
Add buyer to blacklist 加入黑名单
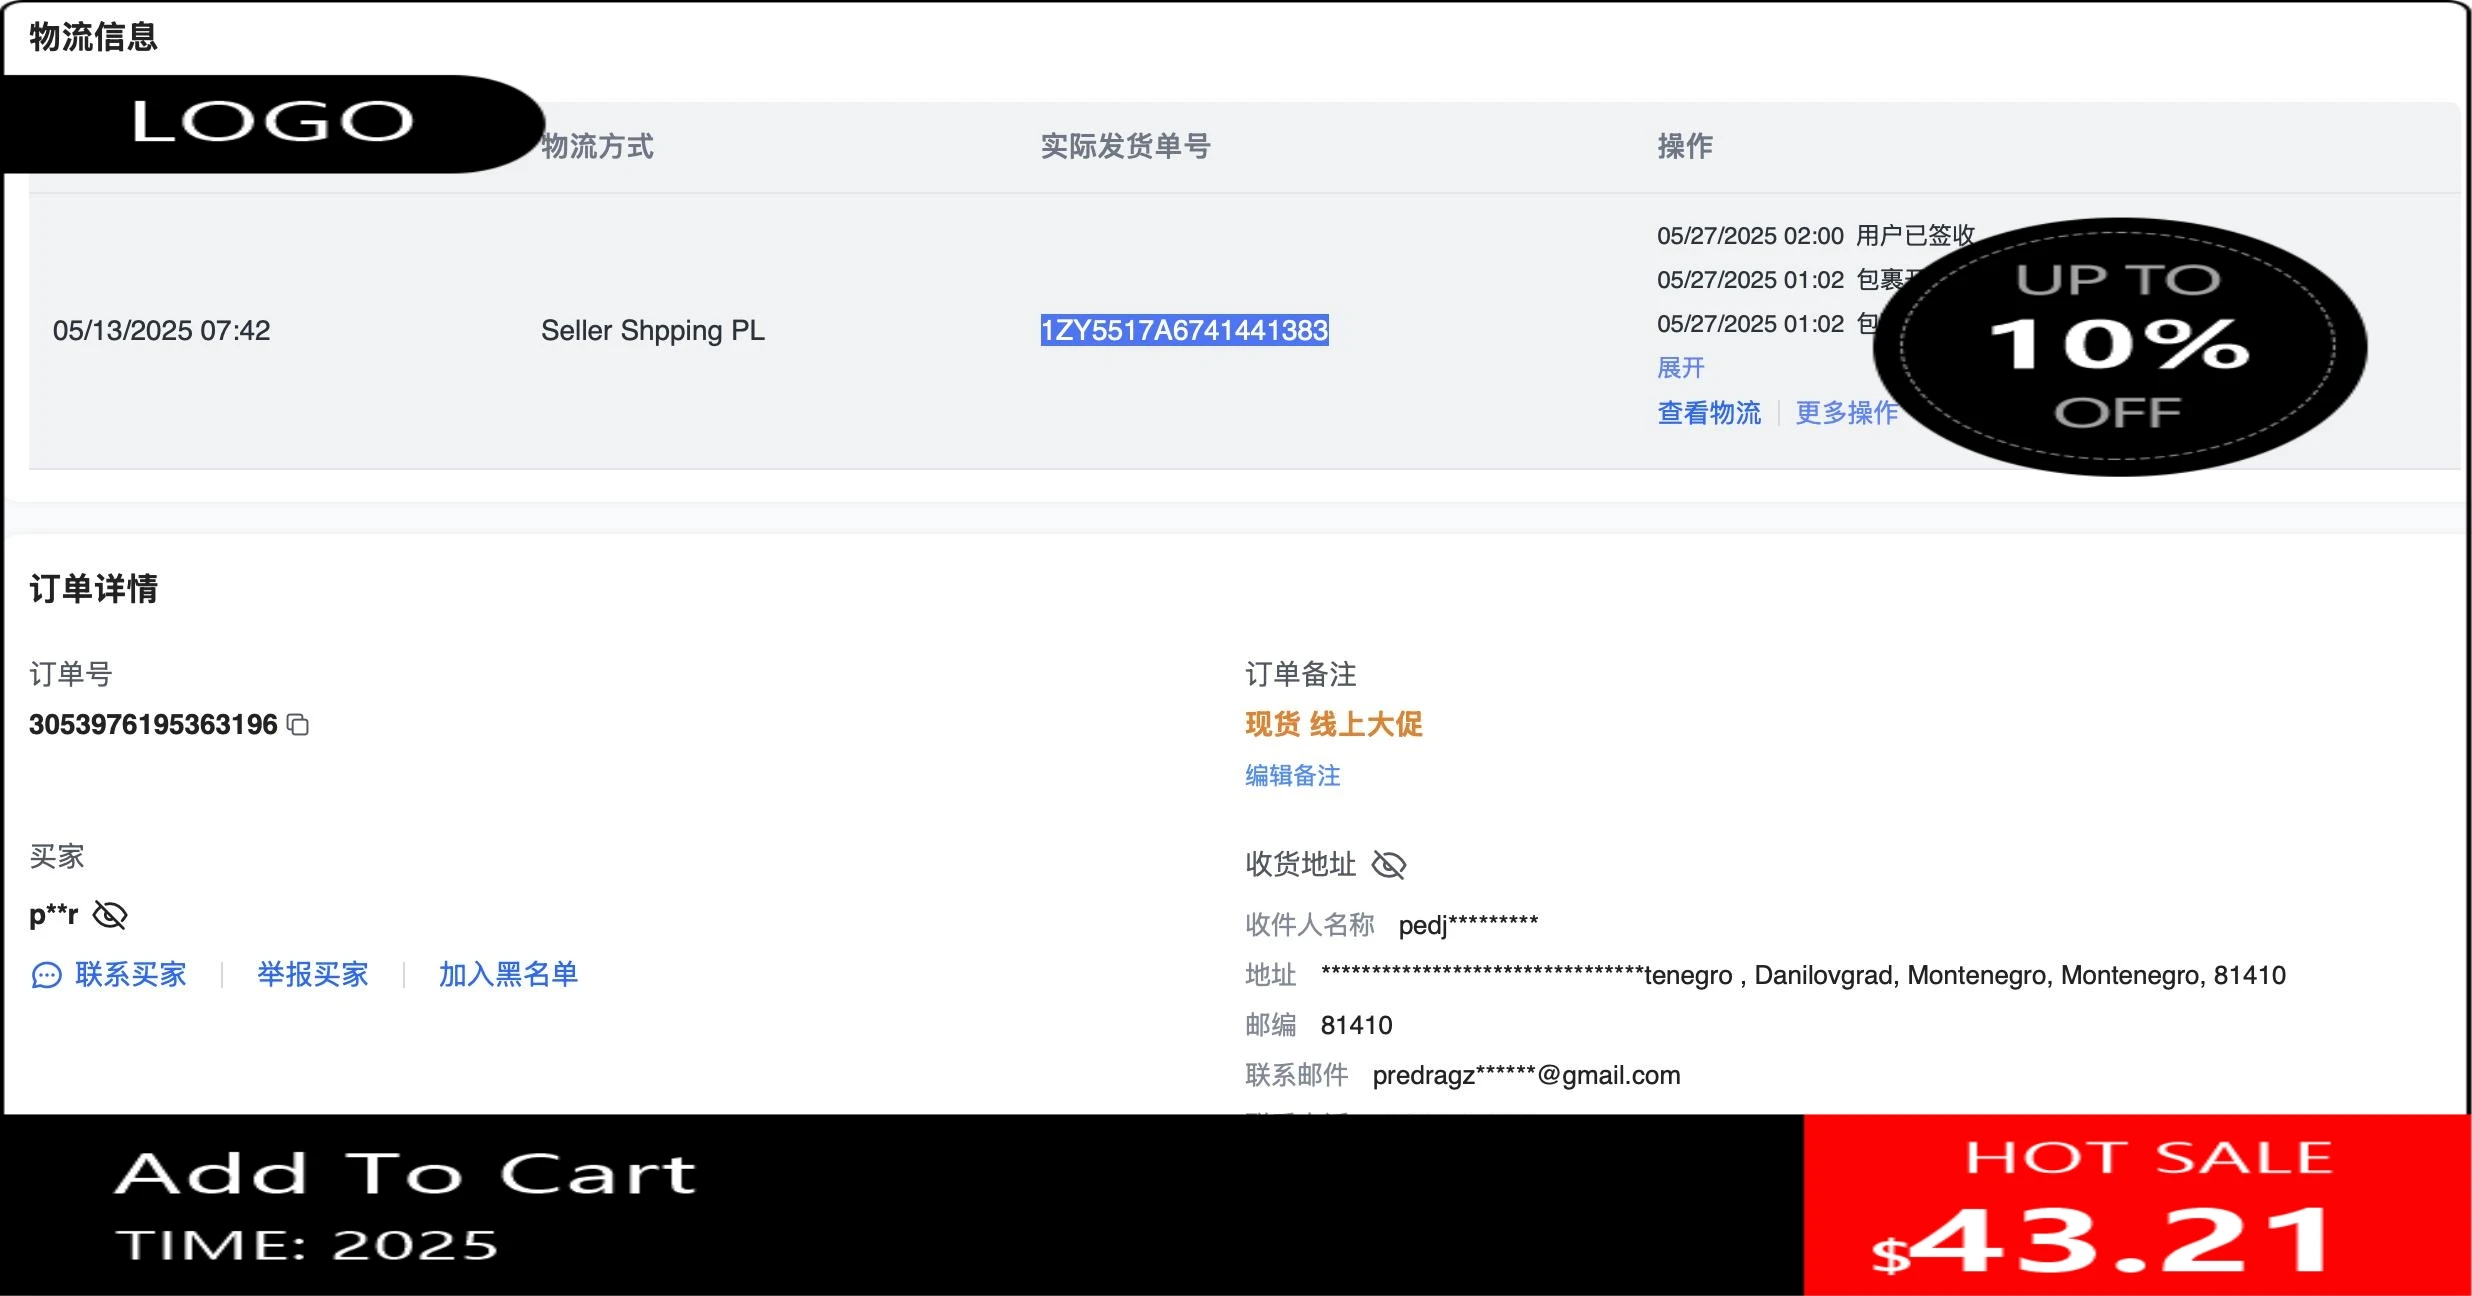(x=508, y=975)
